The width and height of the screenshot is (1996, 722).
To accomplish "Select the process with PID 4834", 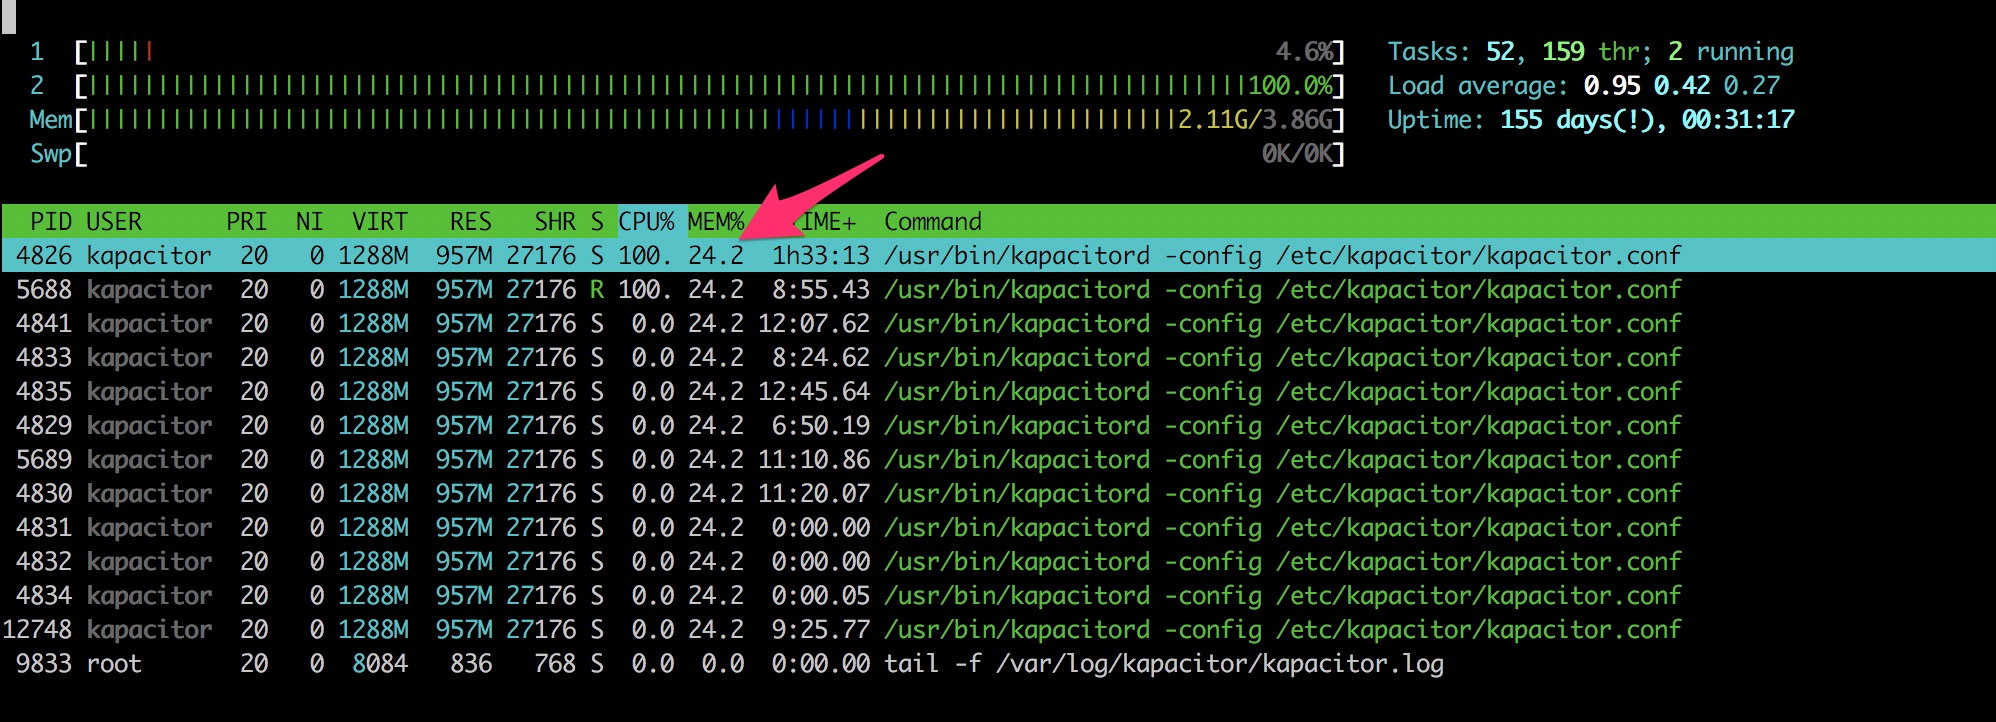I will (998, 595).
